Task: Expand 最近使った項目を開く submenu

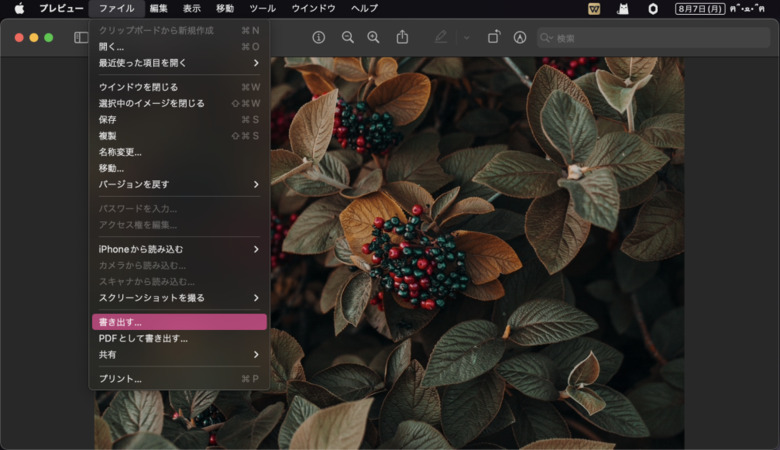Action: pyautogui.click(x=179, y=63)
